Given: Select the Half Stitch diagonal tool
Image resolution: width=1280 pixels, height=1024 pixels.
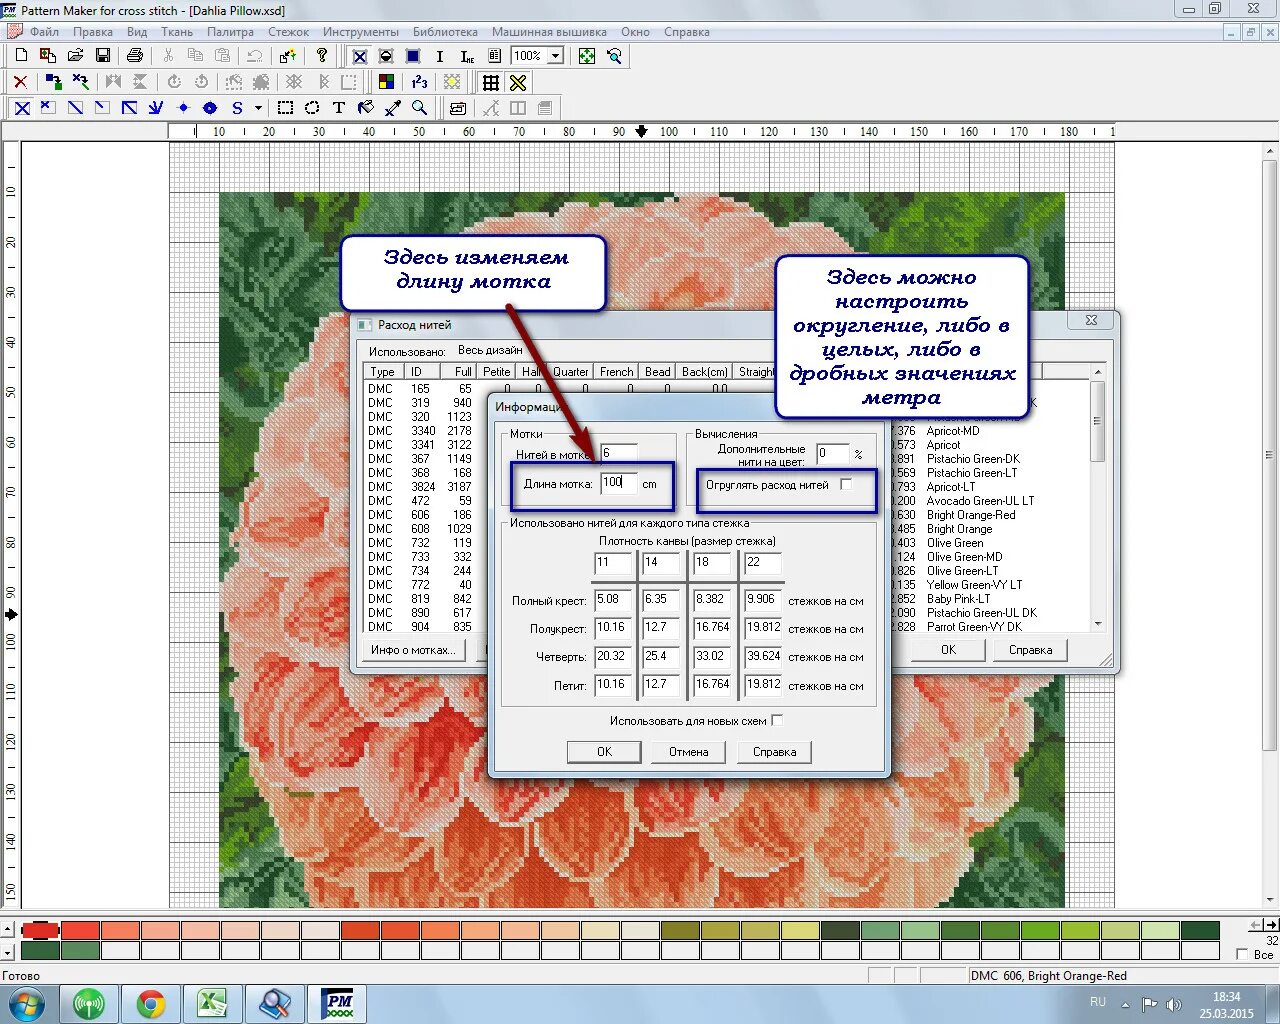Looking at the screenshot, I should coord(75,108).
